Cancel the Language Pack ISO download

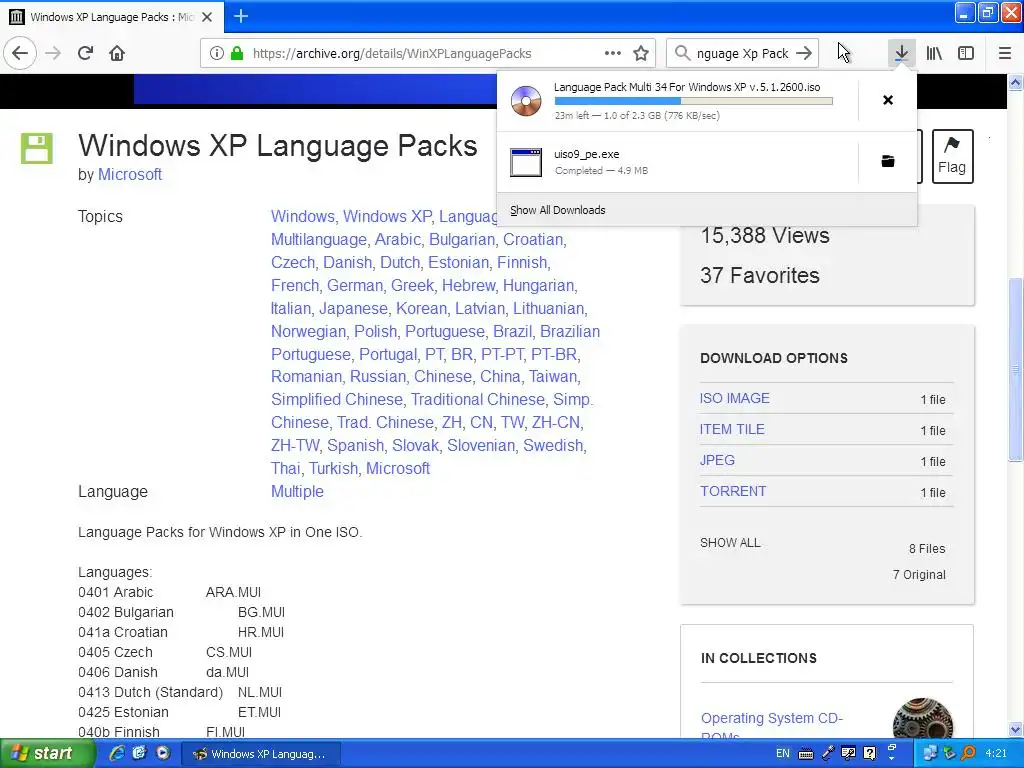click(888, 100)
